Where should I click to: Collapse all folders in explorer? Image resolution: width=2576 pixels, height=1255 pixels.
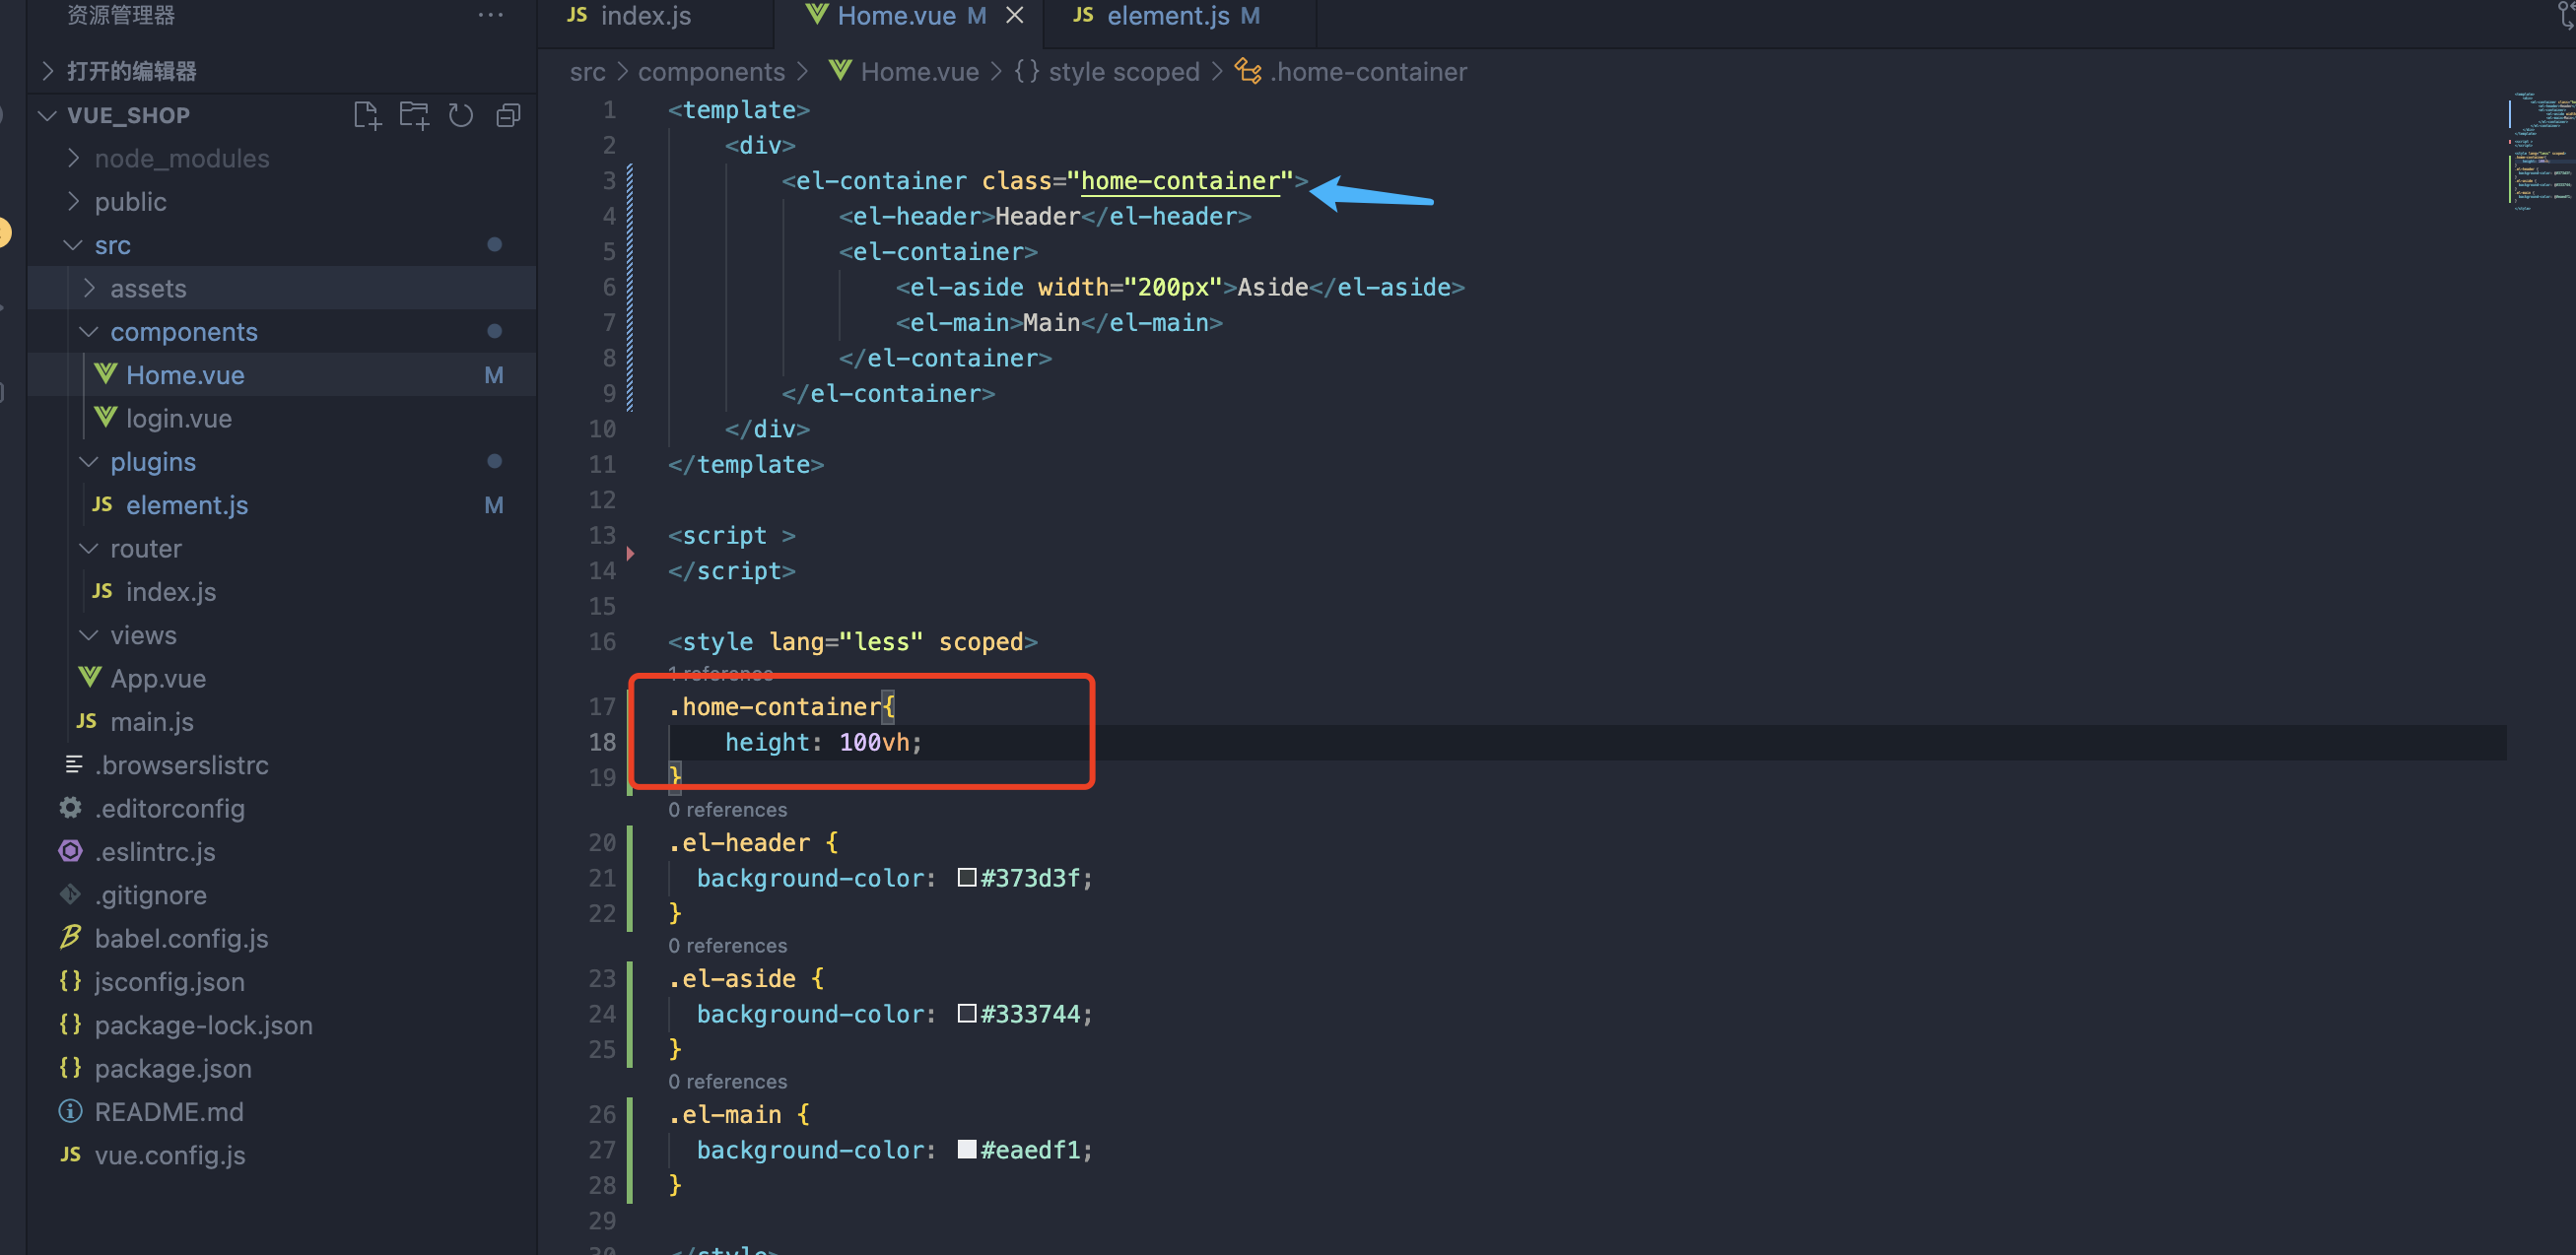pos(508,115)
